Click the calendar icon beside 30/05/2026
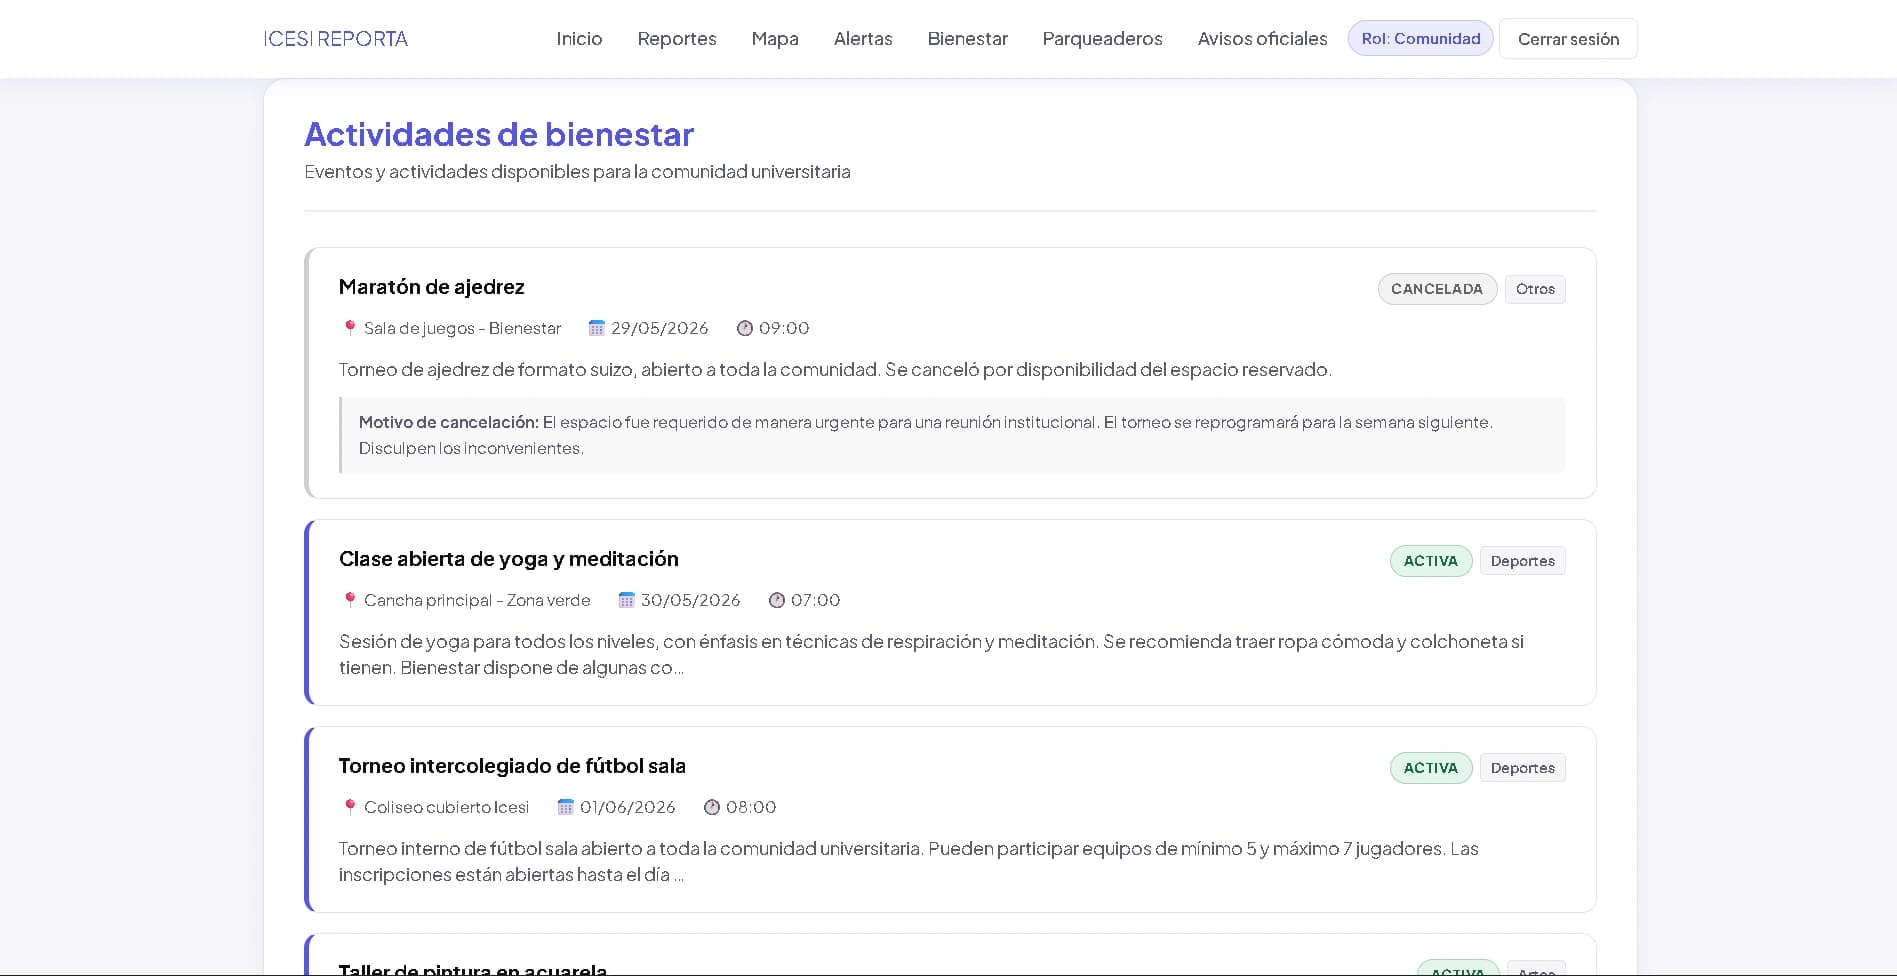Image resolution: width=1897 pixels, height=976 pixels. pyautogui.click(x=627, y=600)
